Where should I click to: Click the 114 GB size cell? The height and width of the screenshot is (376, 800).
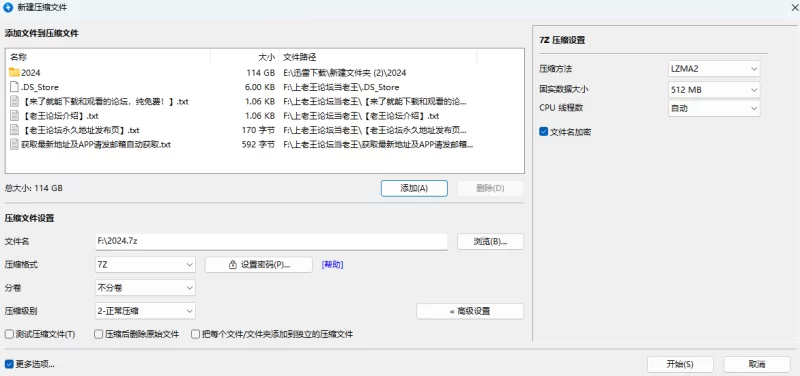point(261,73)
